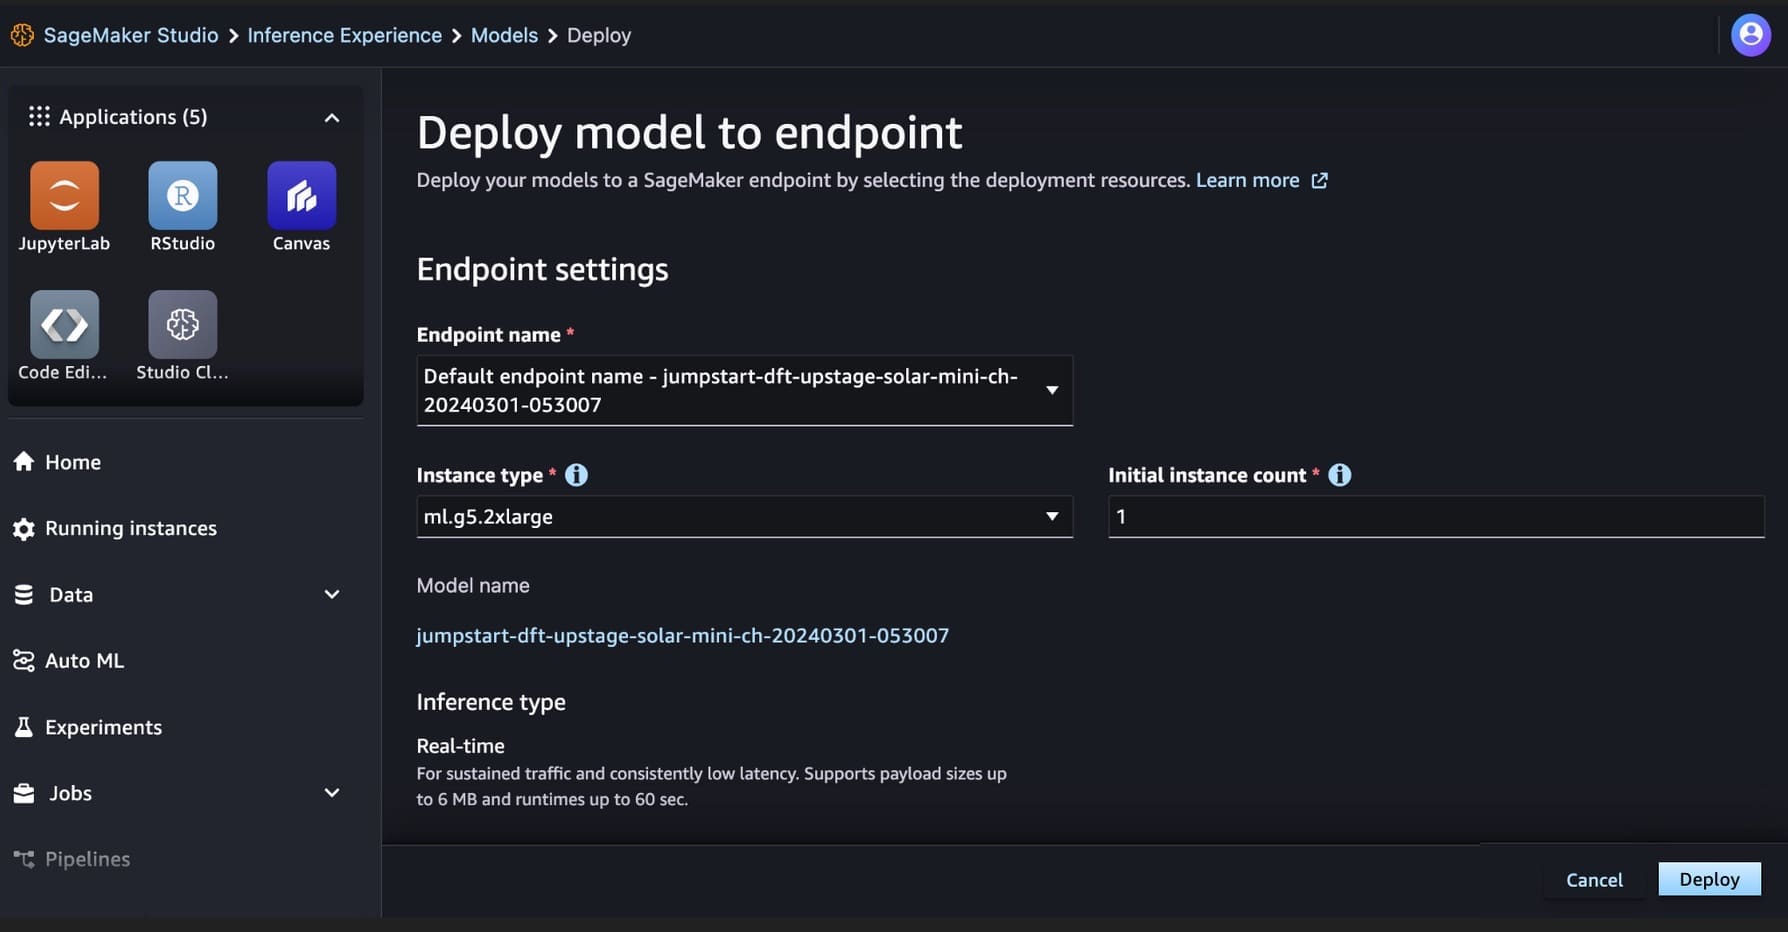Select the Data sidebar item label
The width and height of the screenshot is (1788, 932).
71,595
